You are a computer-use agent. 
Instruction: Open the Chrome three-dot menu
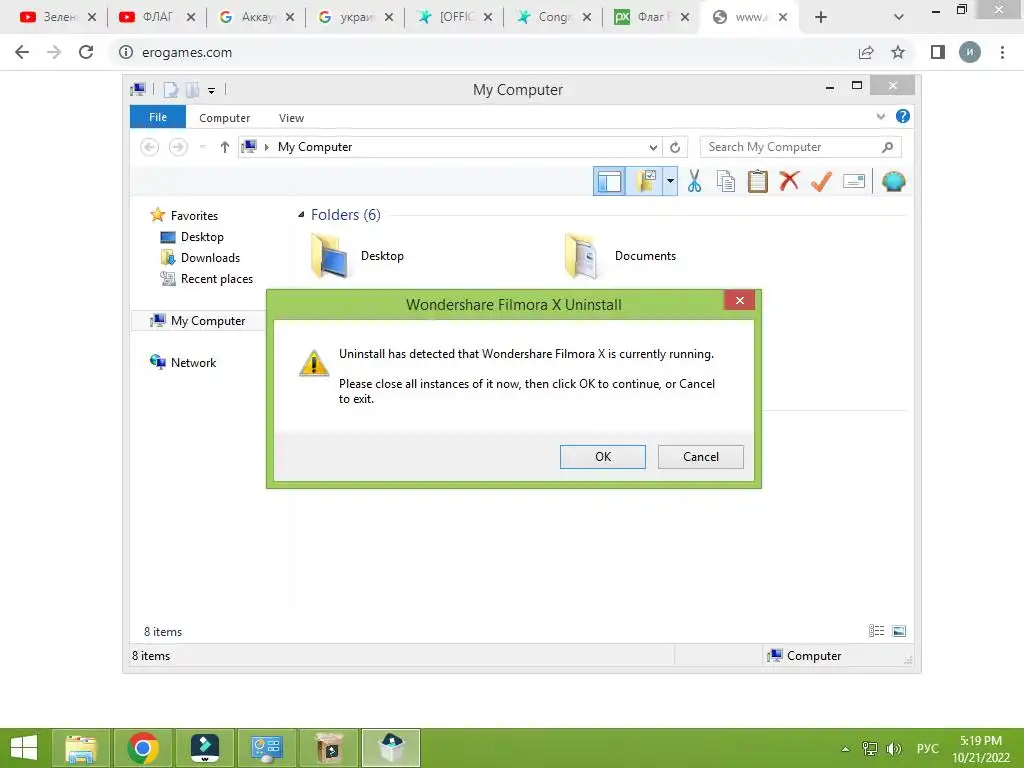(1002, 52)
